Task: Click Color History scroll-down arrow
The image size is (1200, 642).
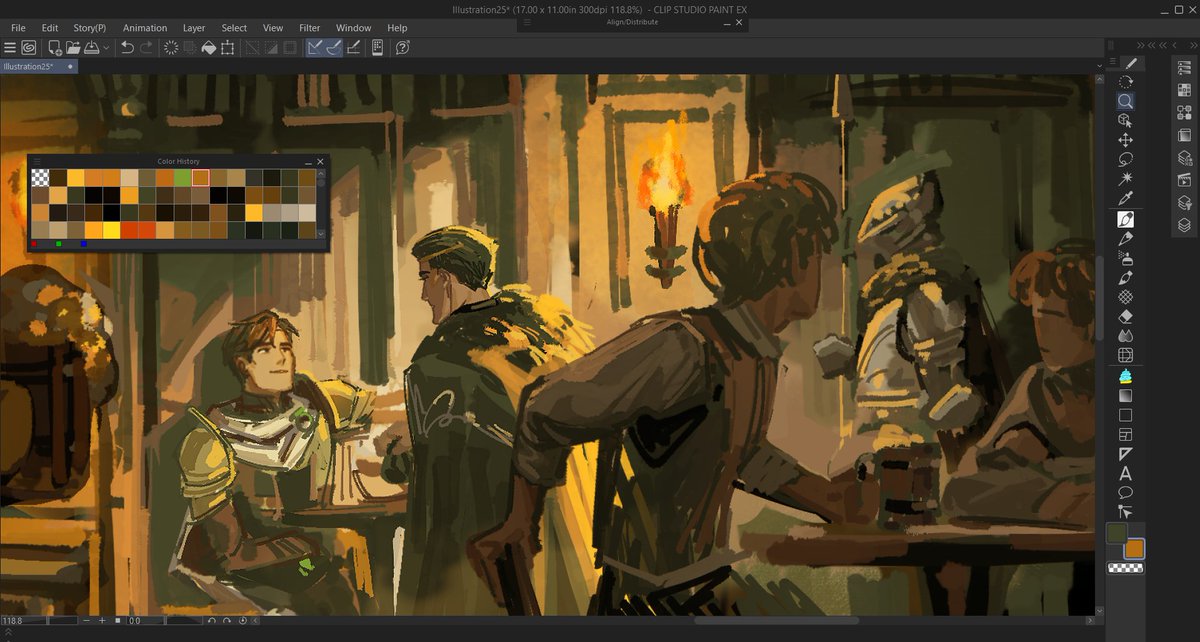Action: click(x=321, y=233)
